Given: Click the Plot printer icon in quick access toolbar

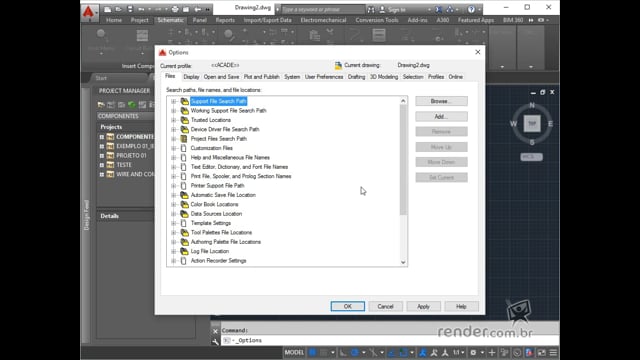Looking at the screenshot, I should pyautogui.click(x=175, y=9).
